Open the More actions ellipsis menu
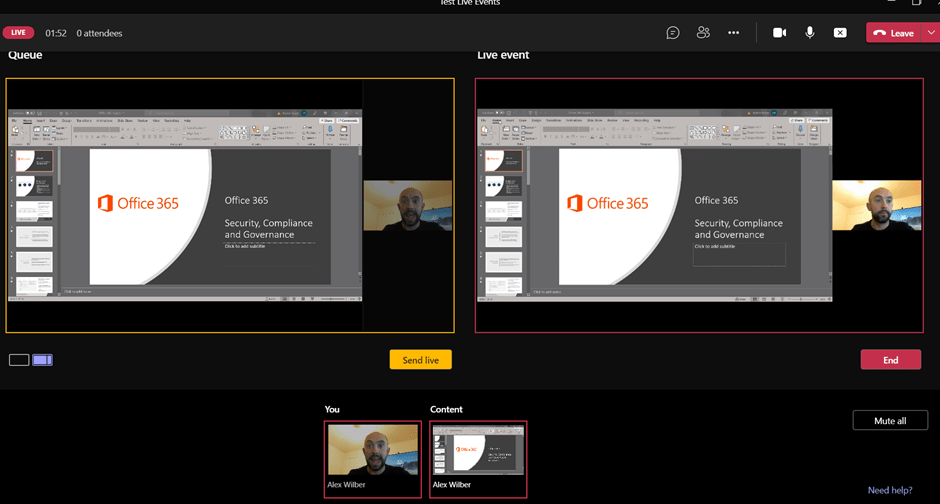Image resolution: width=940 pixels, height=504 pixels. tap(733, 33)
